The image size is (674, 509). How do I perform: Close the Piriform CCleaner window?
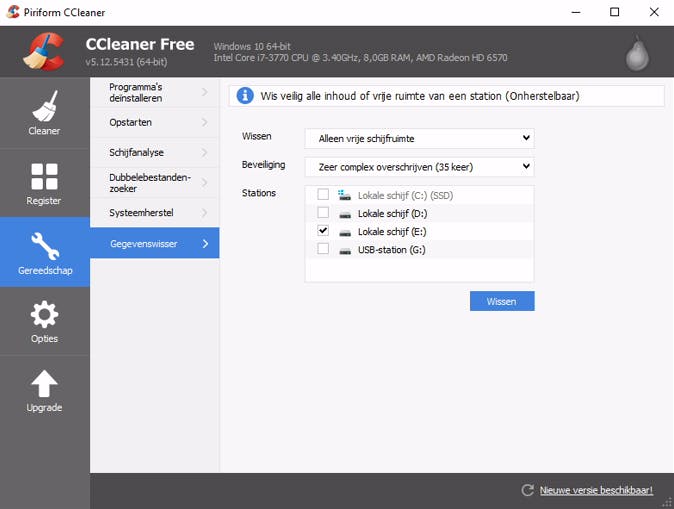coord(654,12)
